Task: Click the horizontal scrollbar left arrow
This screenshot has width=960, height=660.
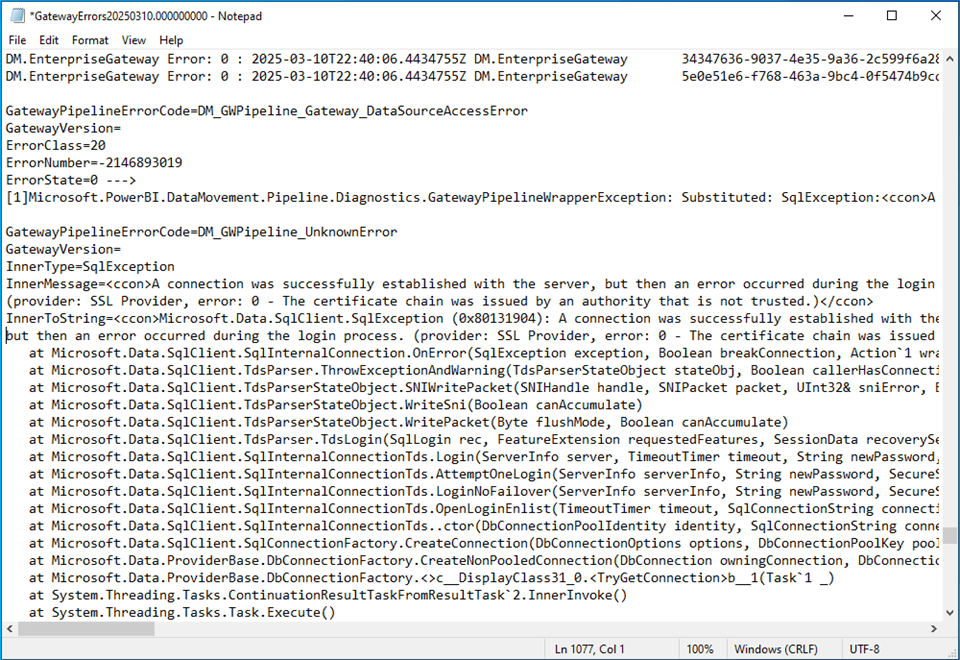Action: (9, 629)
